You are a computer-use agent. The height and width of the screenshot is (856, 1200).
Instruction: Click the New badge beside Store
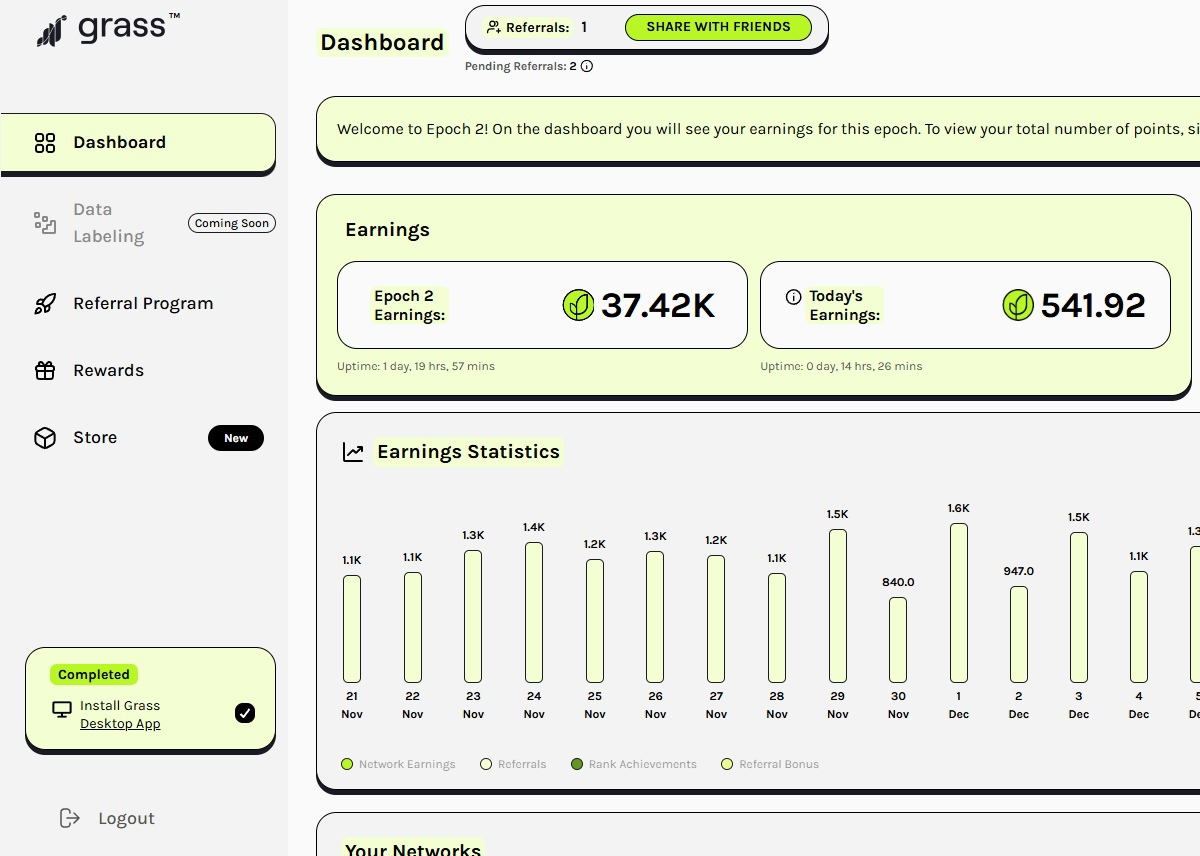(x=236, y=438)
